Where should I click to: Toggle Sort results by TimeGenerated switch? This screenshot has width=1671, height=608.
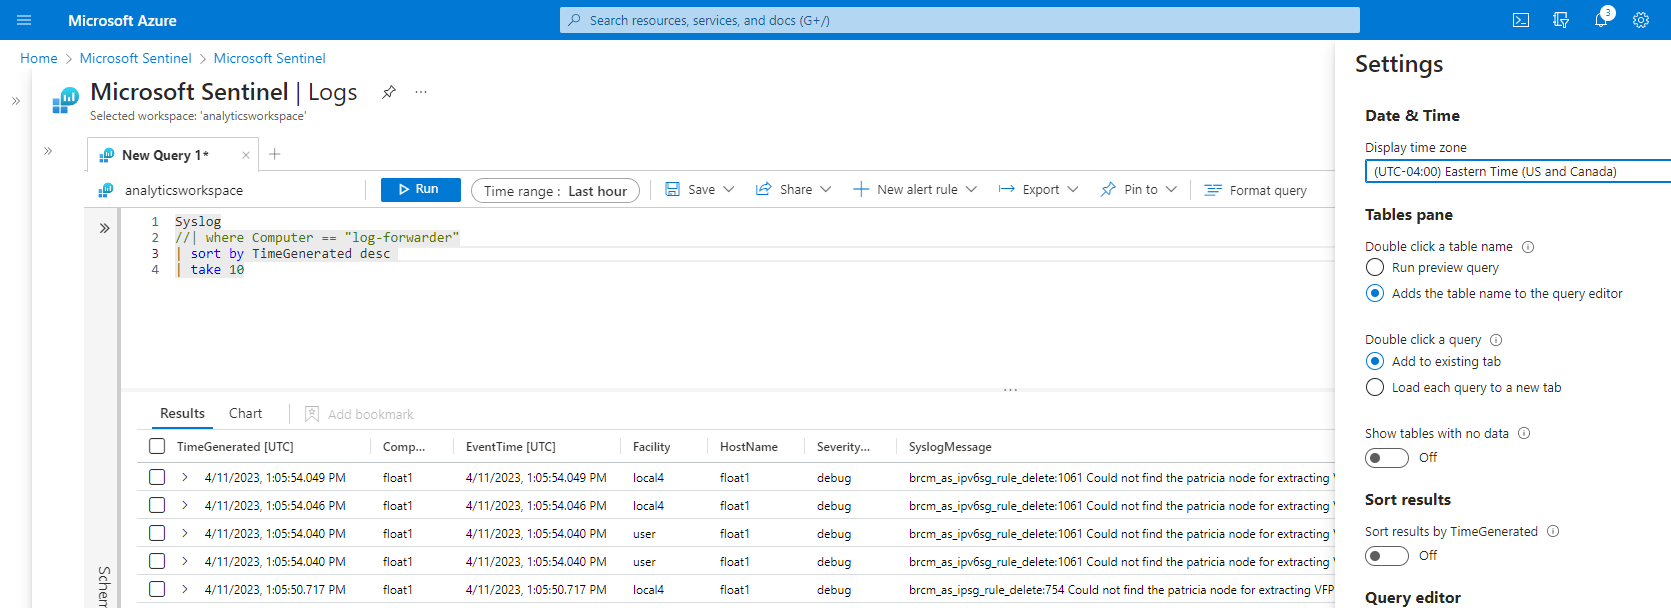click(1387, 556)
